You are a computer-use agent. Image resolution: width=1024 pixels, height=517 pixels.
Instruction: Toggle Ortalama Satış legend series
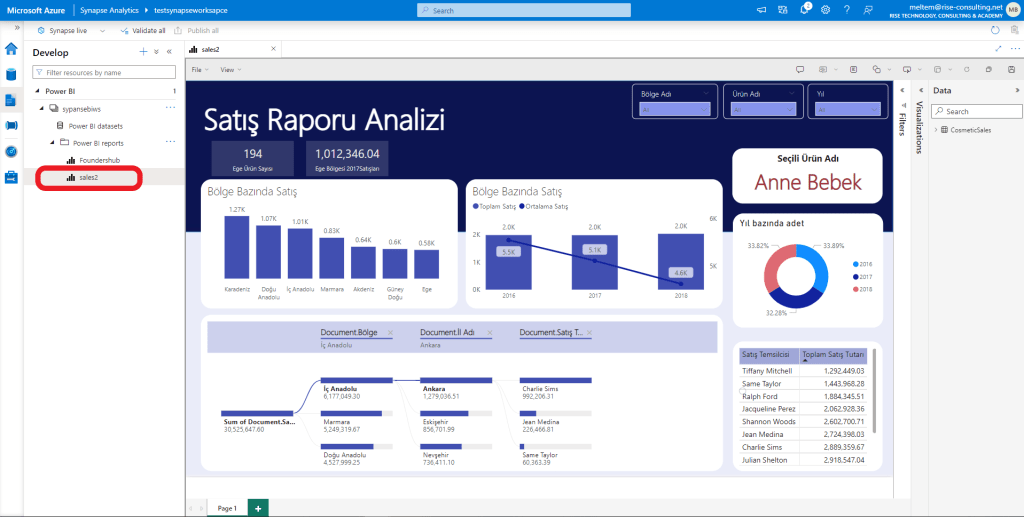(x=546, y=206)
